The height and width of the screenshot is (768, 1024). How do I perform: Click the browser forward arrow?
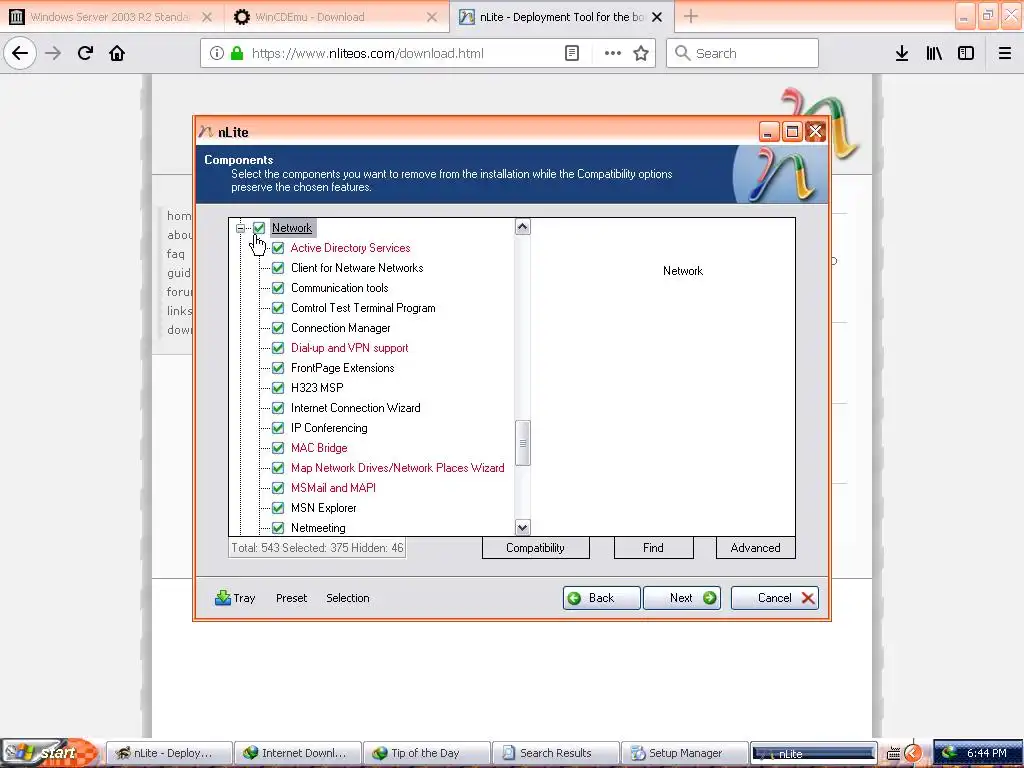(x=53, y=53)
